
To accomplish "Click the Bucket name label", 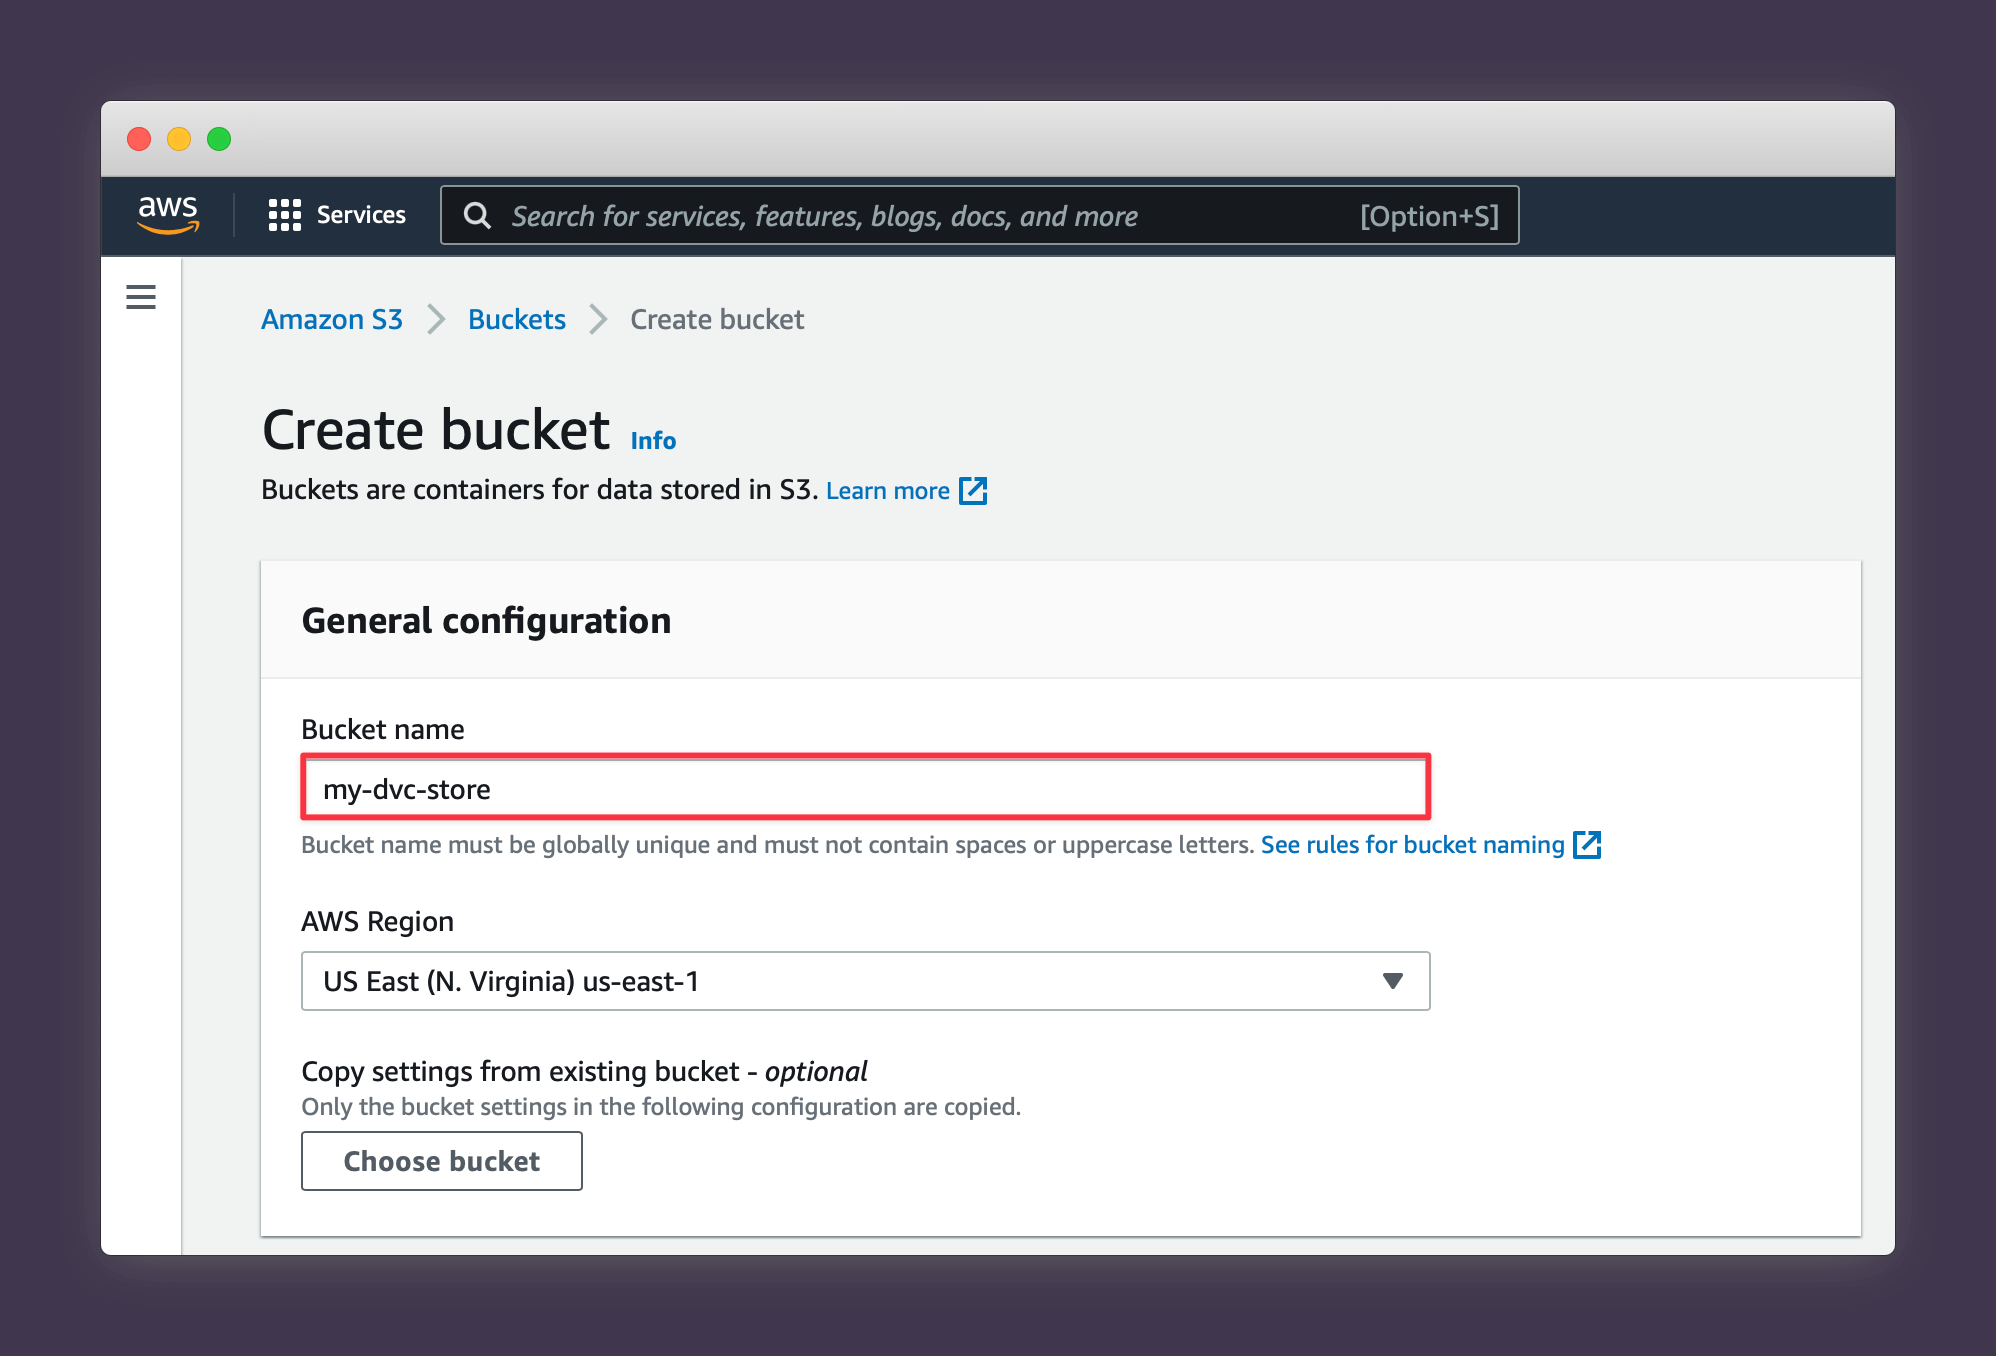I will pos(383,729).
